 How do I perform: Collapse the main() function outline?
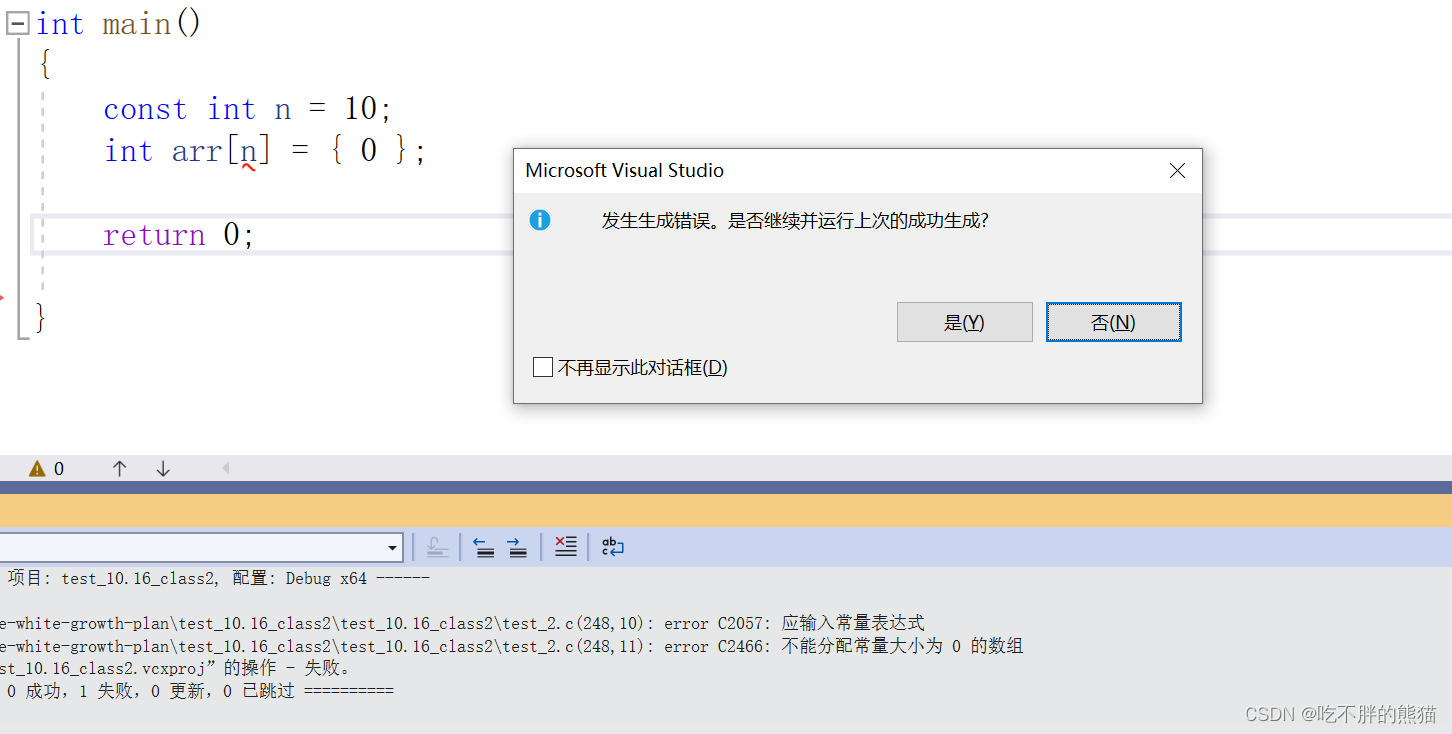coord(17,24)
